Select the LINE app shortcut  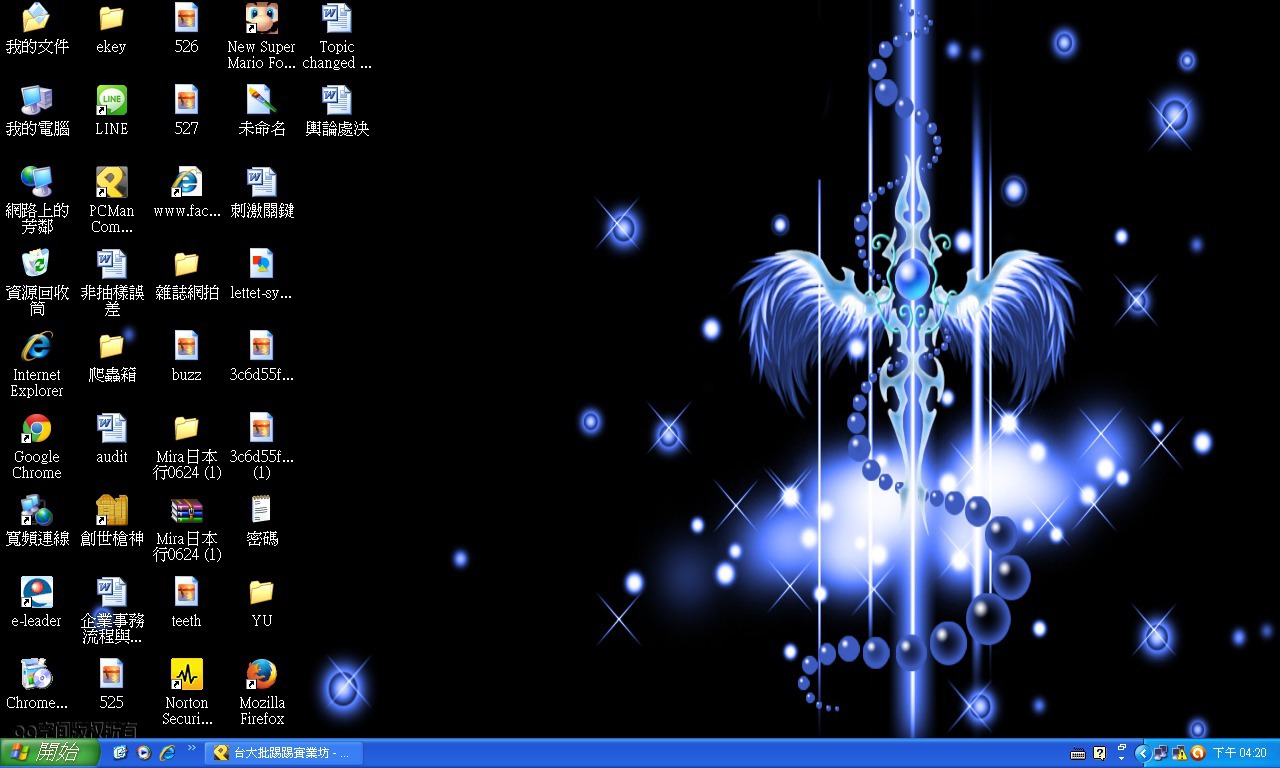(112, 100)
